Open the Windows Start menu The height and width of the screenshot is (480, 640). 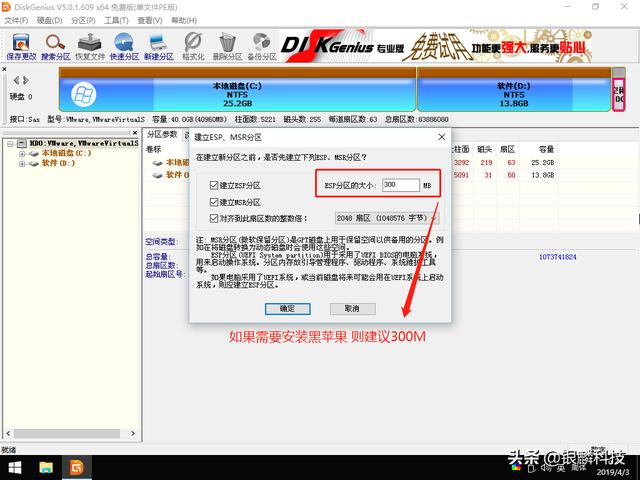[15, 467]
